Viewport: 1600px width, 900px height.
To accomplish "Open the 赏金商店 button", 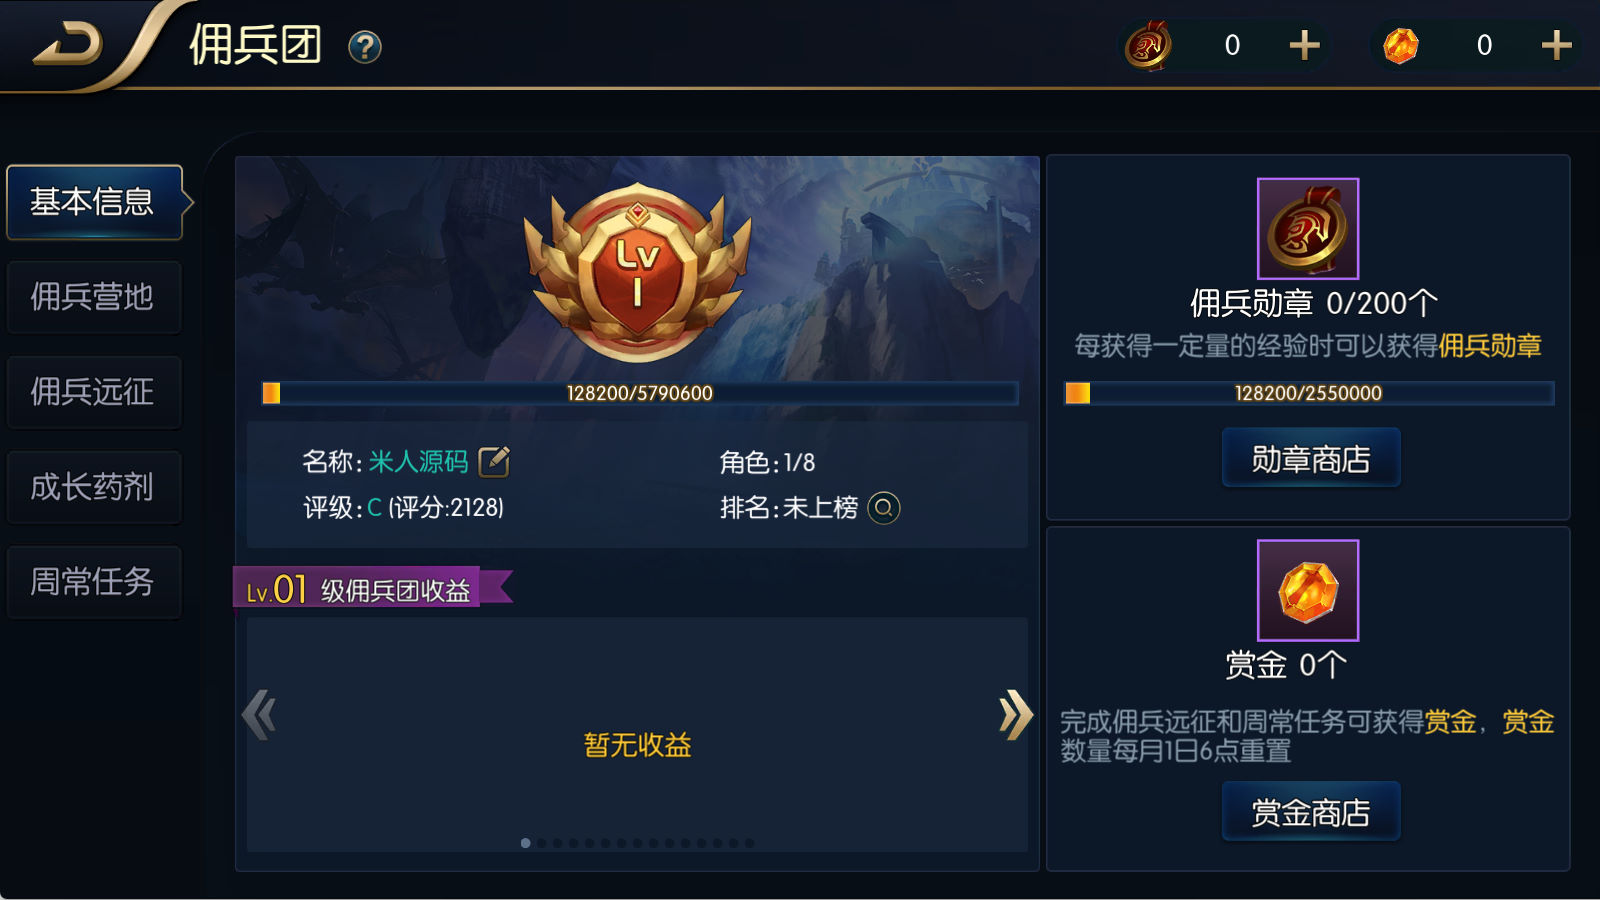I will [x=1311, y=812].
